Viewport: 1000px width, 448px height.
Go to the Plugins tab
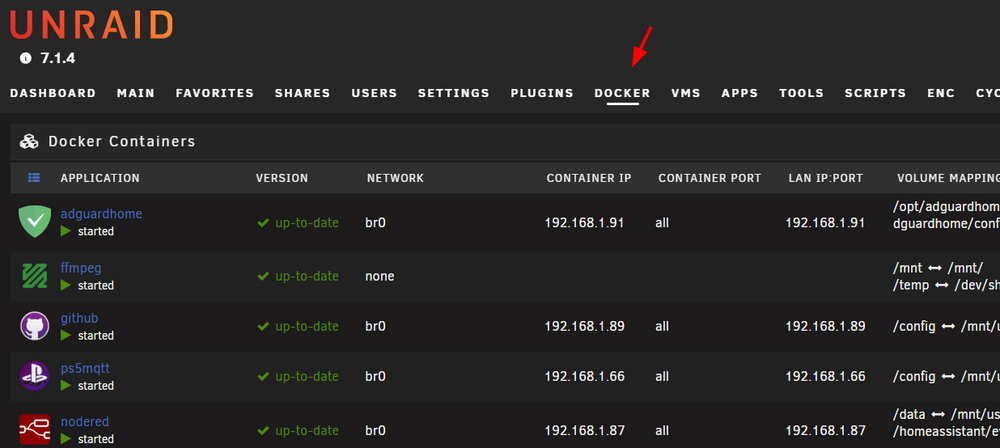pyautogui.click(x=542, y=93)
